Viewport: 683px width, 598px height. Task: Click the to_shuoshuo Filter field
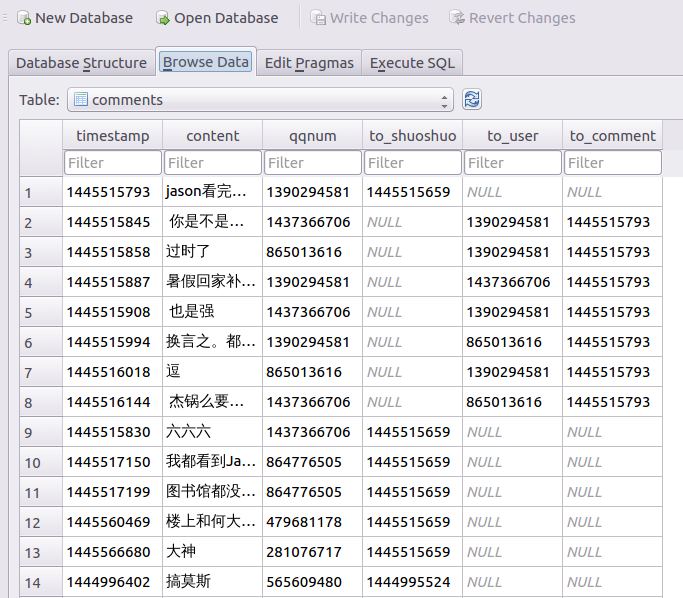412,162
